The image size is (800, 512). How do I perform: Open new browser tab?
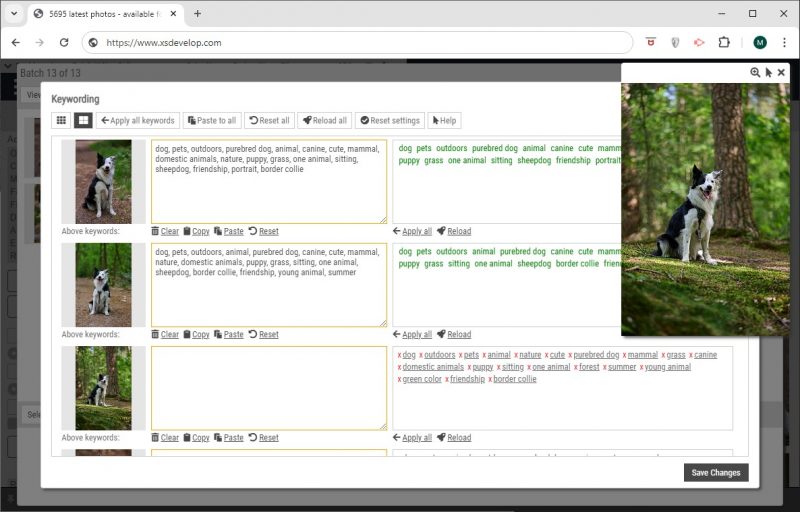[x=197, y=14]
